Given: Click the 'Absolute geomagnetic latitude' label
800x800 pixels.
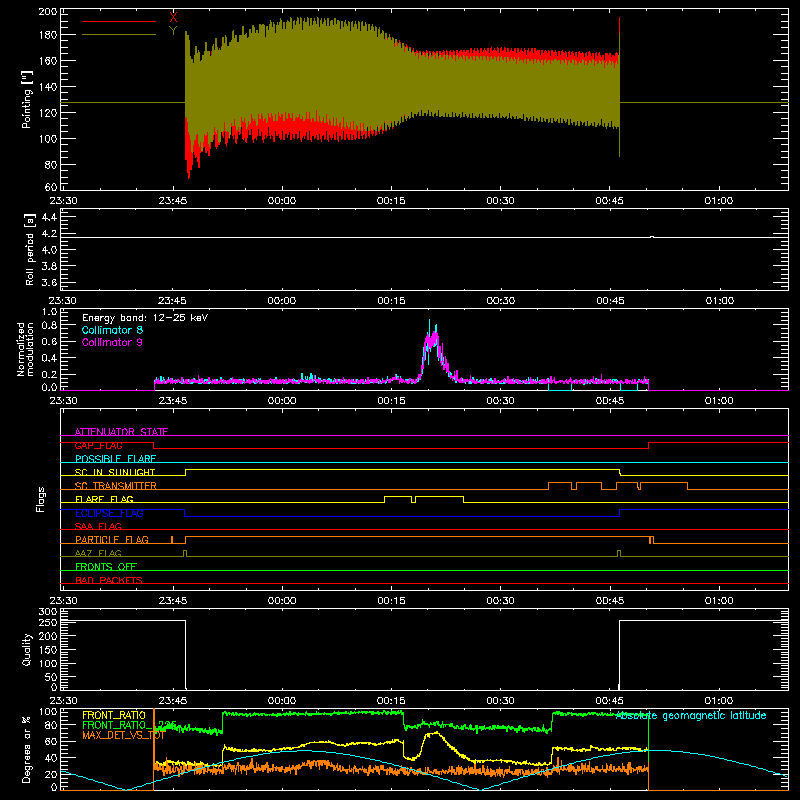Looking at the screenshot, I should coord(691,716).
